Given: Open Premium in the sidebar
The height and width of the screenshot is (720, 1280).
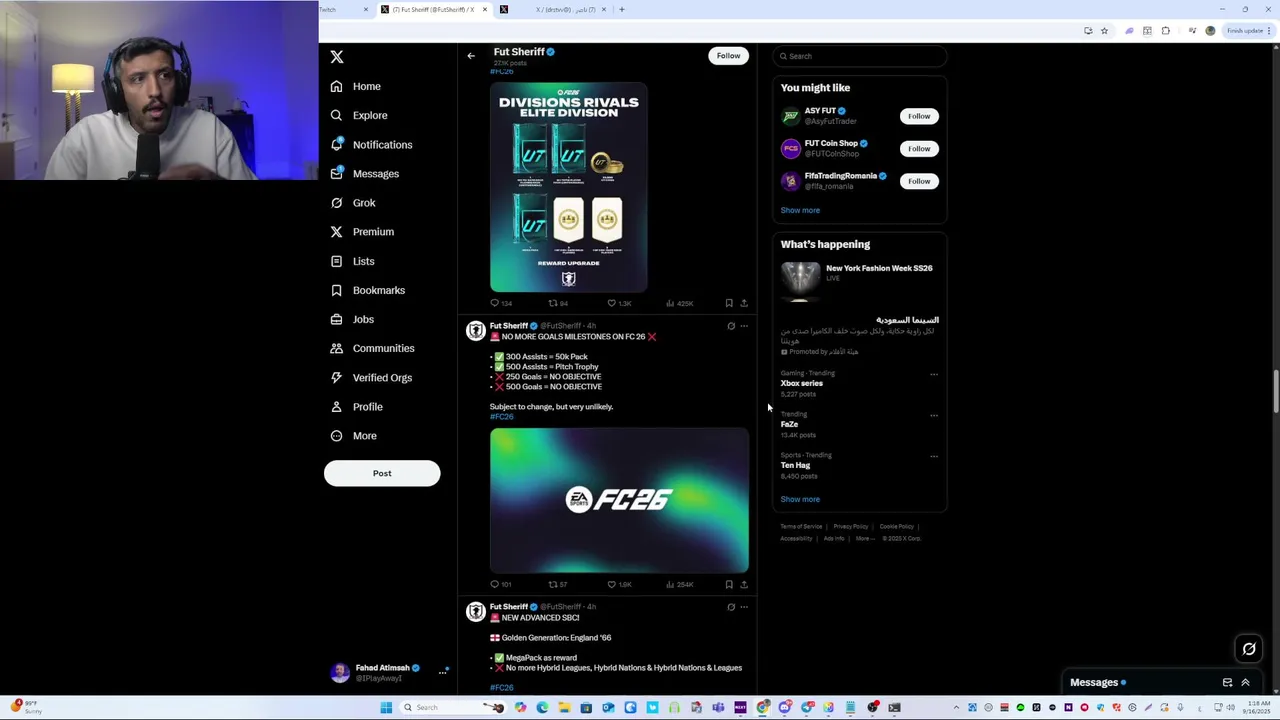Looking at the screenshot, I should (362, 232).
